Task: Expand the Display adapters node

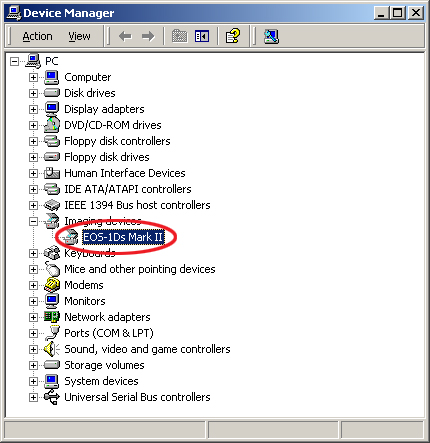Action: (x=33, y=109)
